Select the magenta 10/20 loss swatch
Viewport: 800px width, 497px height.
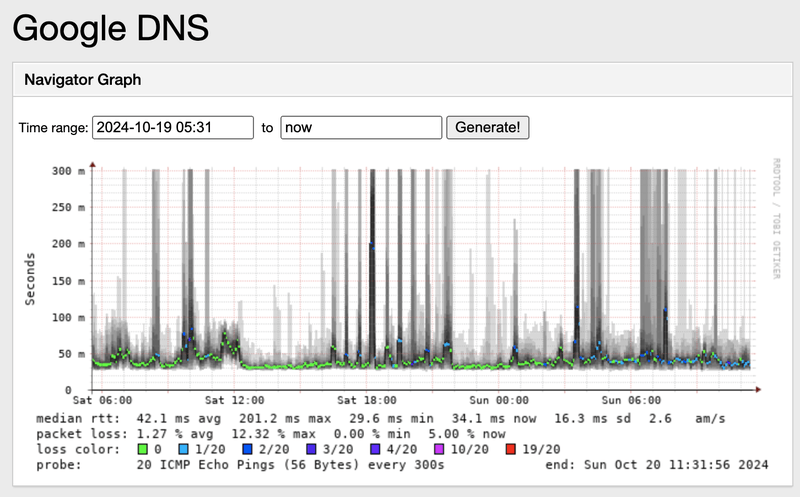click(439, 449)
